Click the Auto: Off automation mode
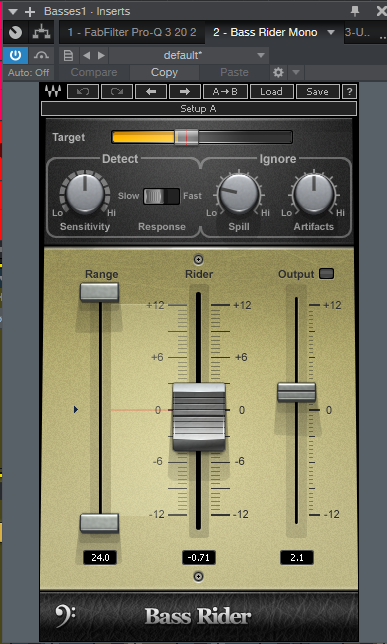387x644 pixels. pos(28,73)
